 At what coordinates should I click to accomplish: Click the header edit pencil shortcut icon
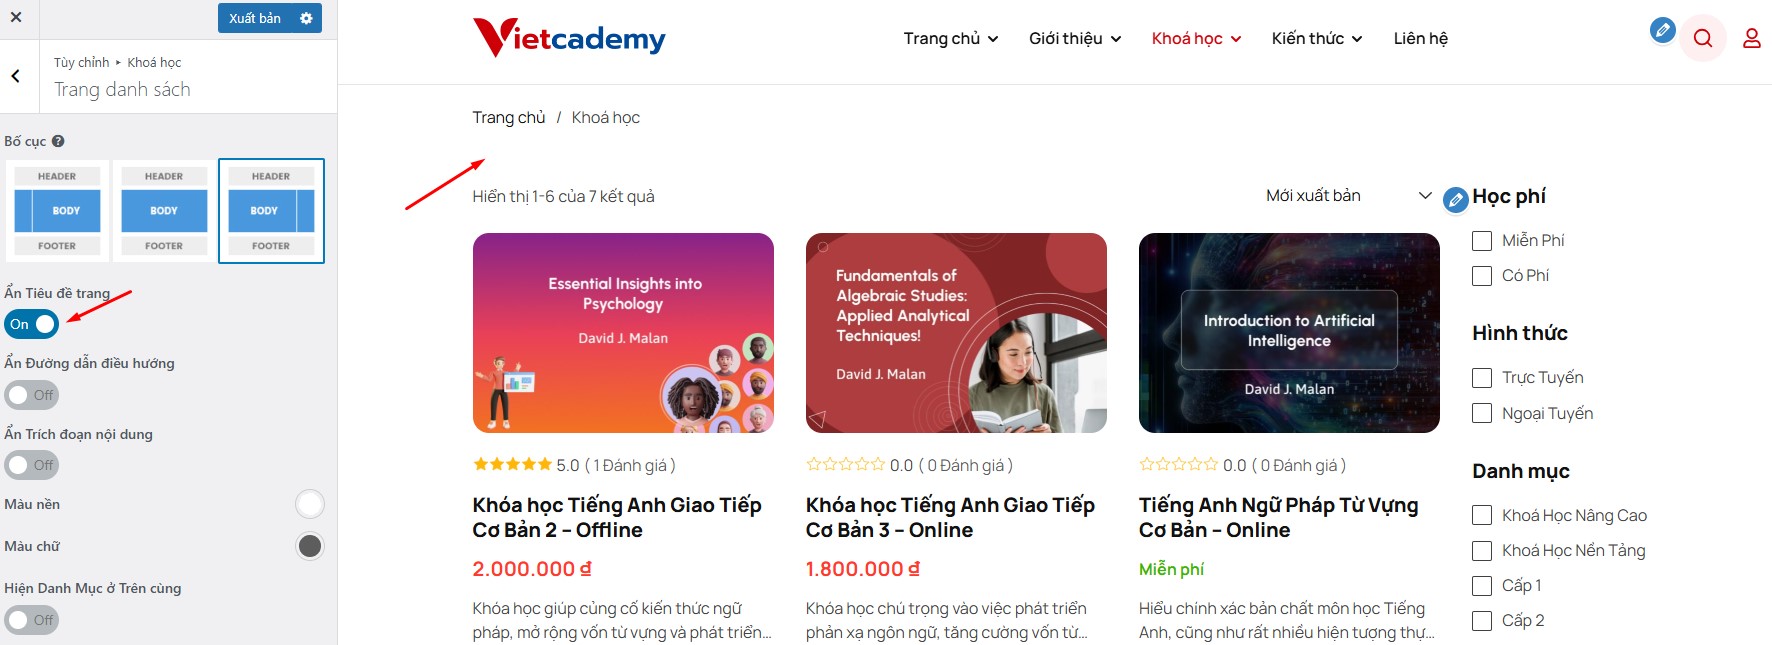pos(1663,30)
